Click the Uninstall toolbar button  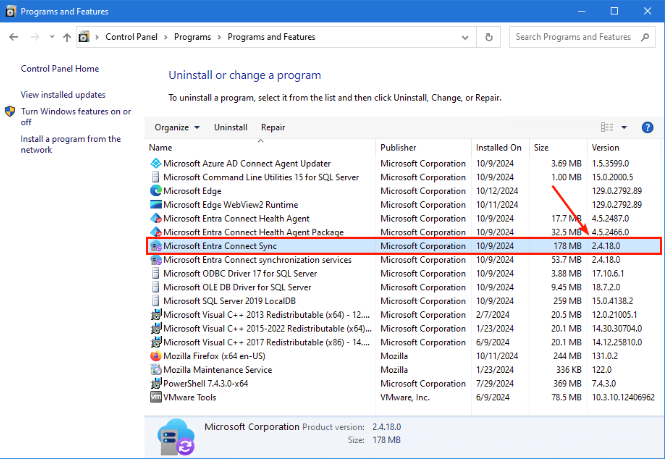[x=231, y=127]
